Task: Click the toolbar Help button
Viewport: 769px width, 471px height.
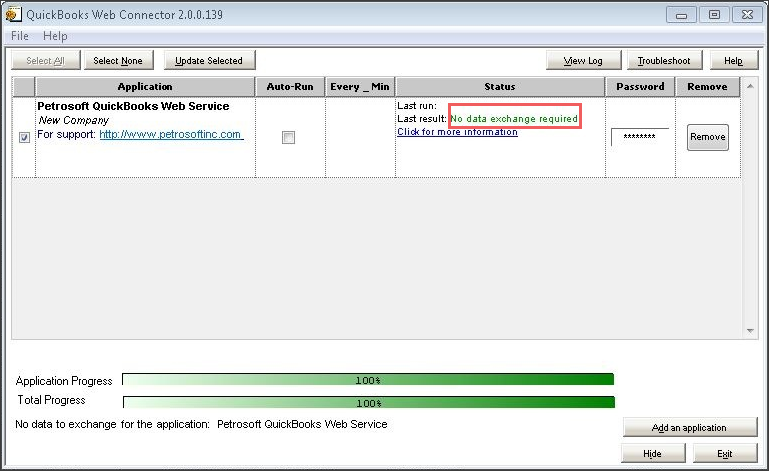Action: tap(733, 60)
